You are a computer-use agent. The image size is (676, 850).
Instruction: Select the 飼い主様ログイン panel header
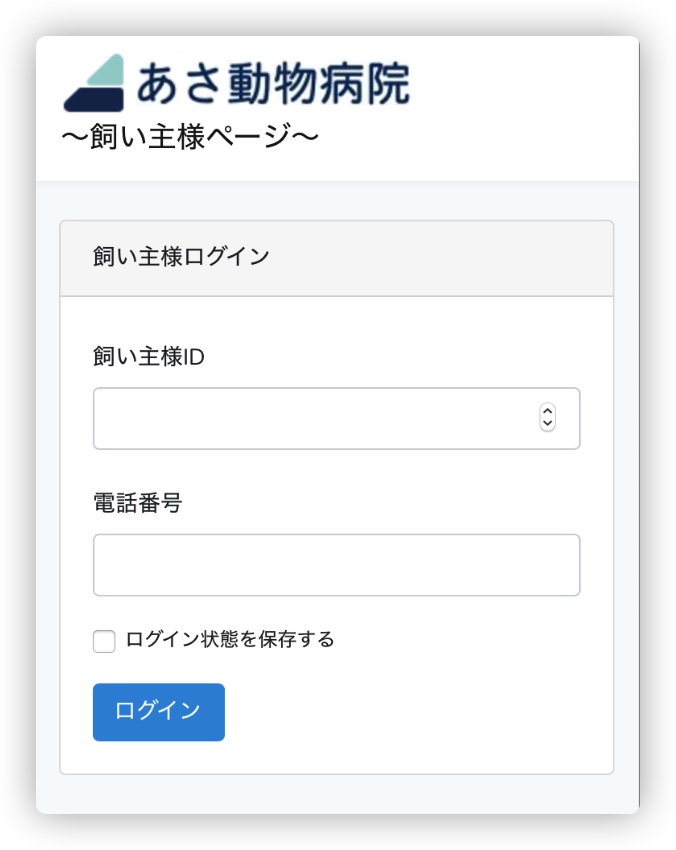pos(337,258)
